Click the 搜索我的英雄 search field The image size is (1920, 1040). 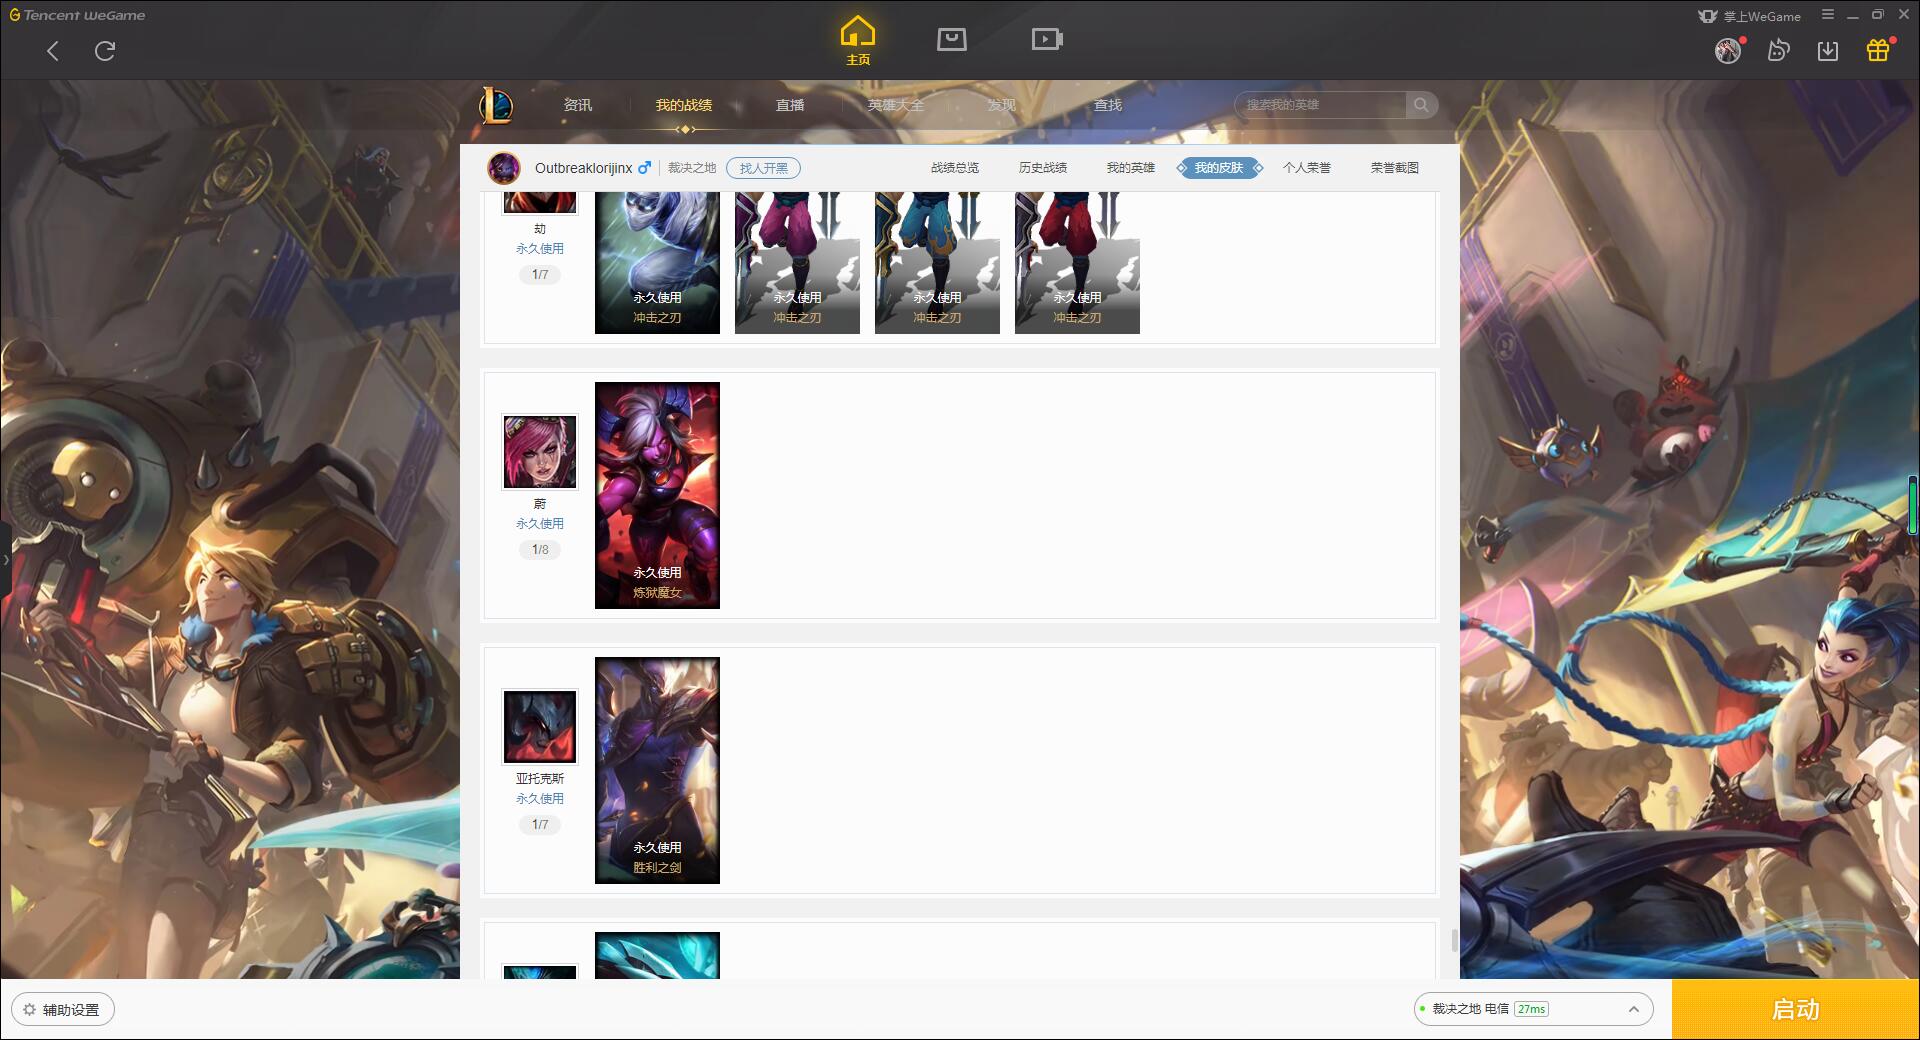click(x=1321, y=105)
